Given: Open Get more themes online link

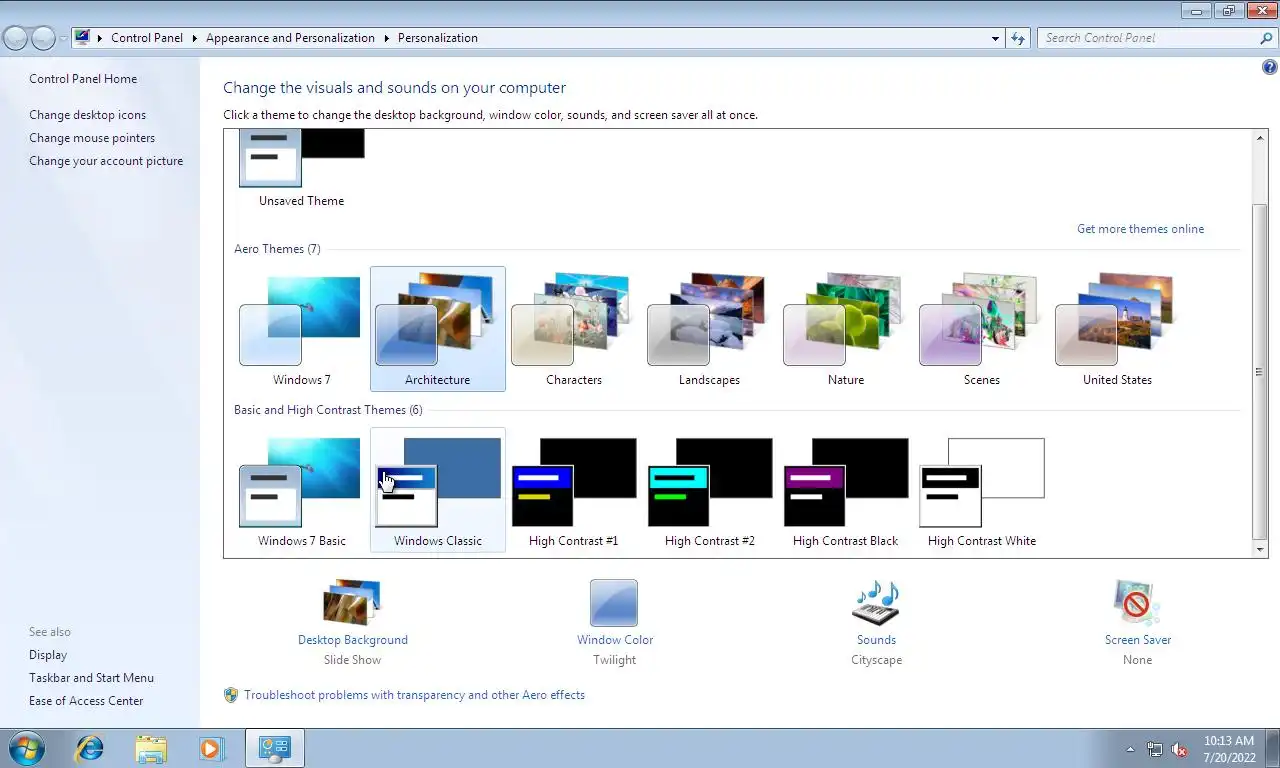Looking at the screenshot, I should (1140, 229).
